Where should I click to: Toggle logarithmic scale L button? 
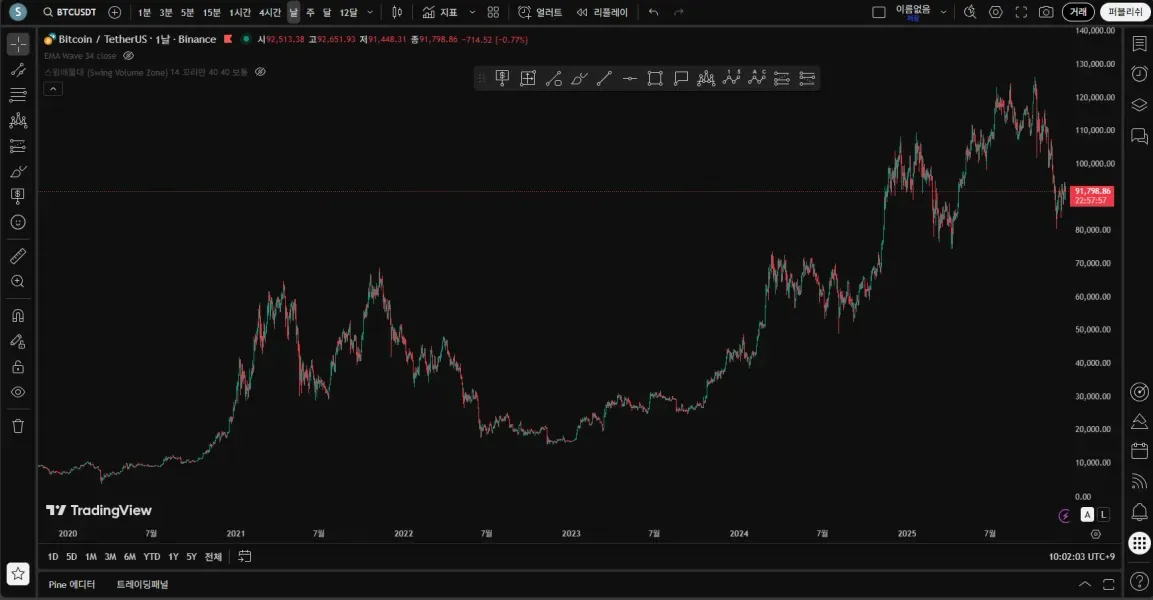[x=1104, y=515]
